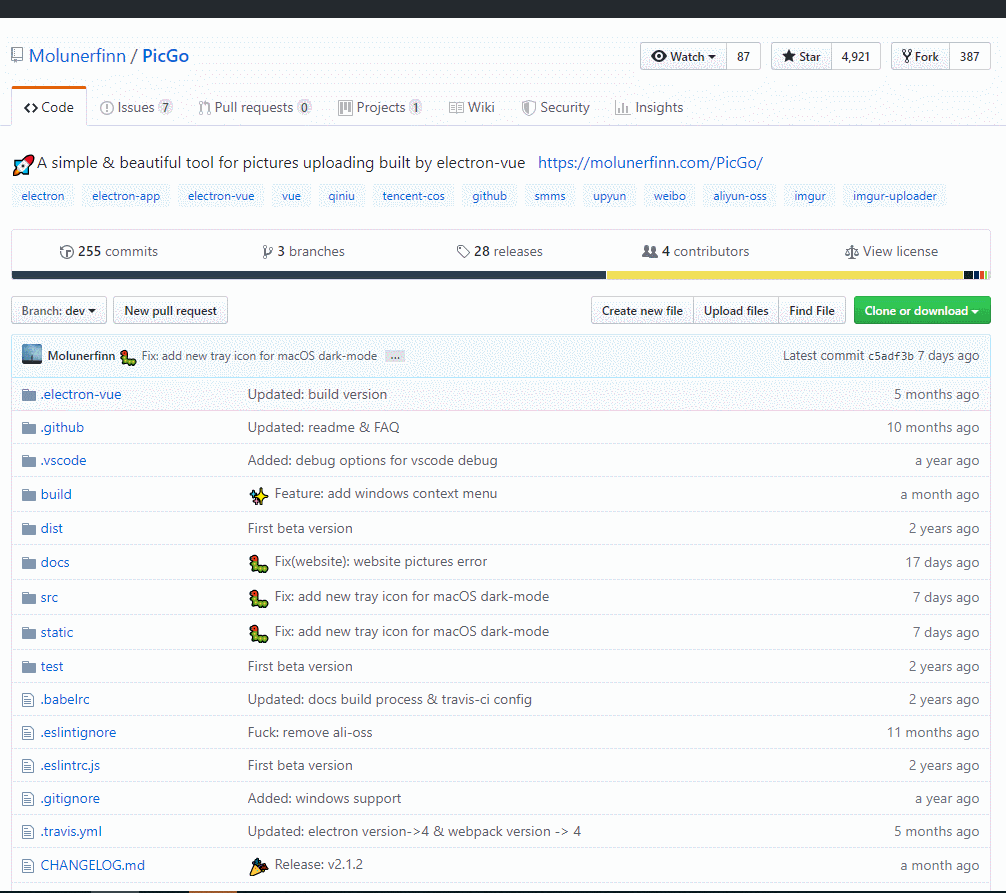Open the 3 branches link
Viewport: 1006px width, 893px height.
pyautogui.click(x=303, y=251)
